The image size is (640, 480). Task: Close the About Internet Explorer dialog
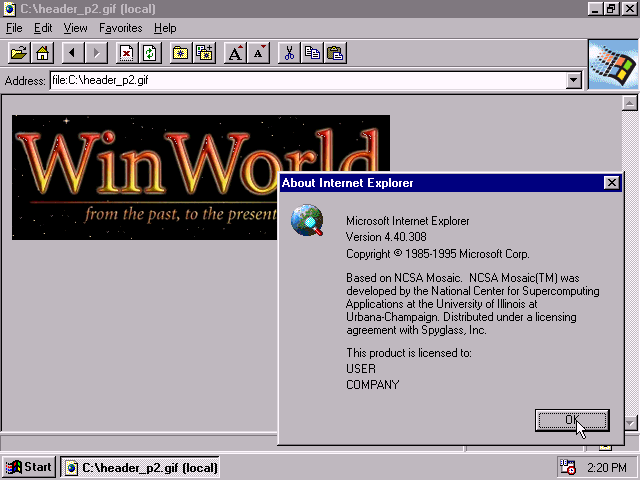pyautogui.click(x=611, y=183)
